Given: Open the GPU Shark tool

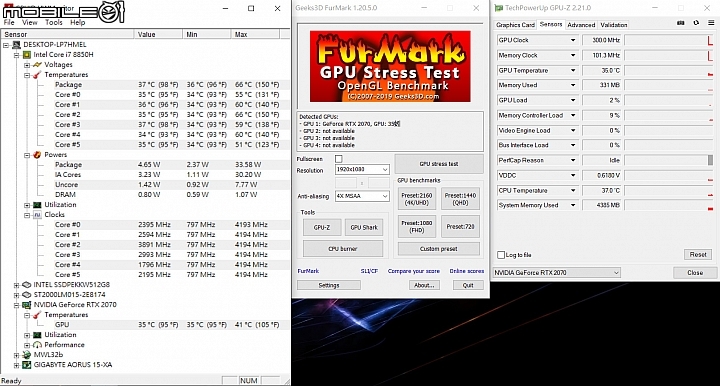Looking at the screenshot, I should [x=364, y=227].
